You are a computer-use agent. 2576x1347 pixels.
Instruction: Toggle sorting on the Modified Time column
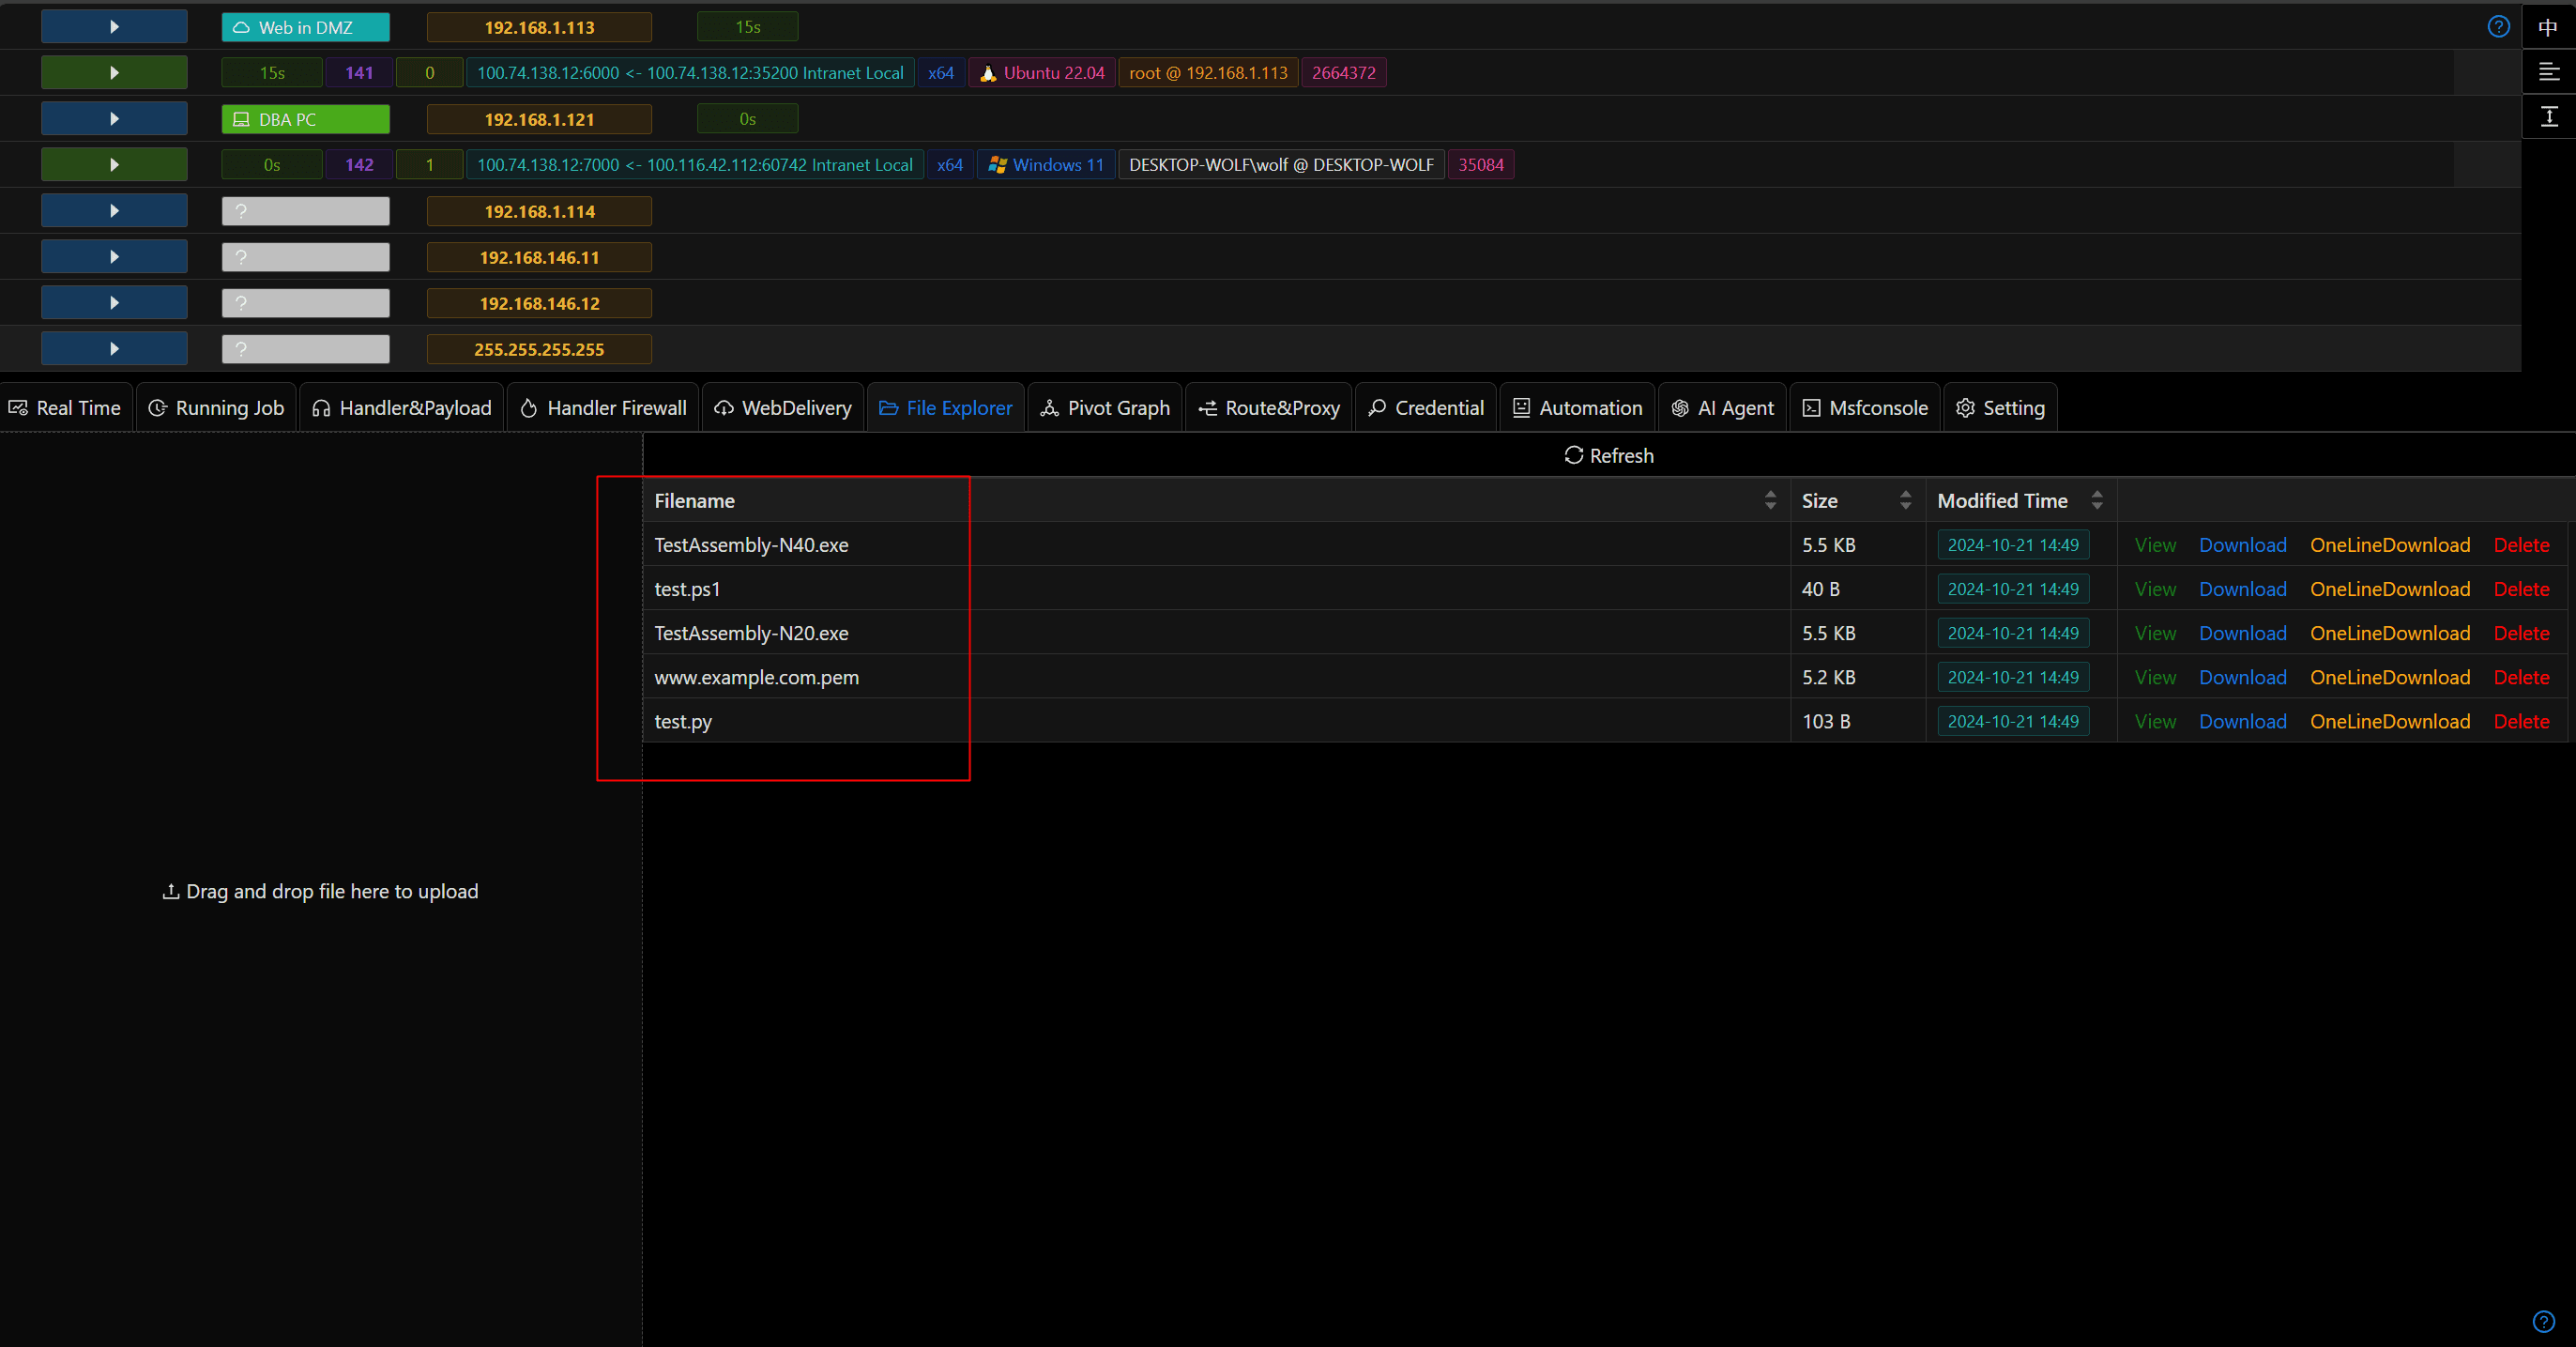pyautogui.click(x=2096, y=501)
